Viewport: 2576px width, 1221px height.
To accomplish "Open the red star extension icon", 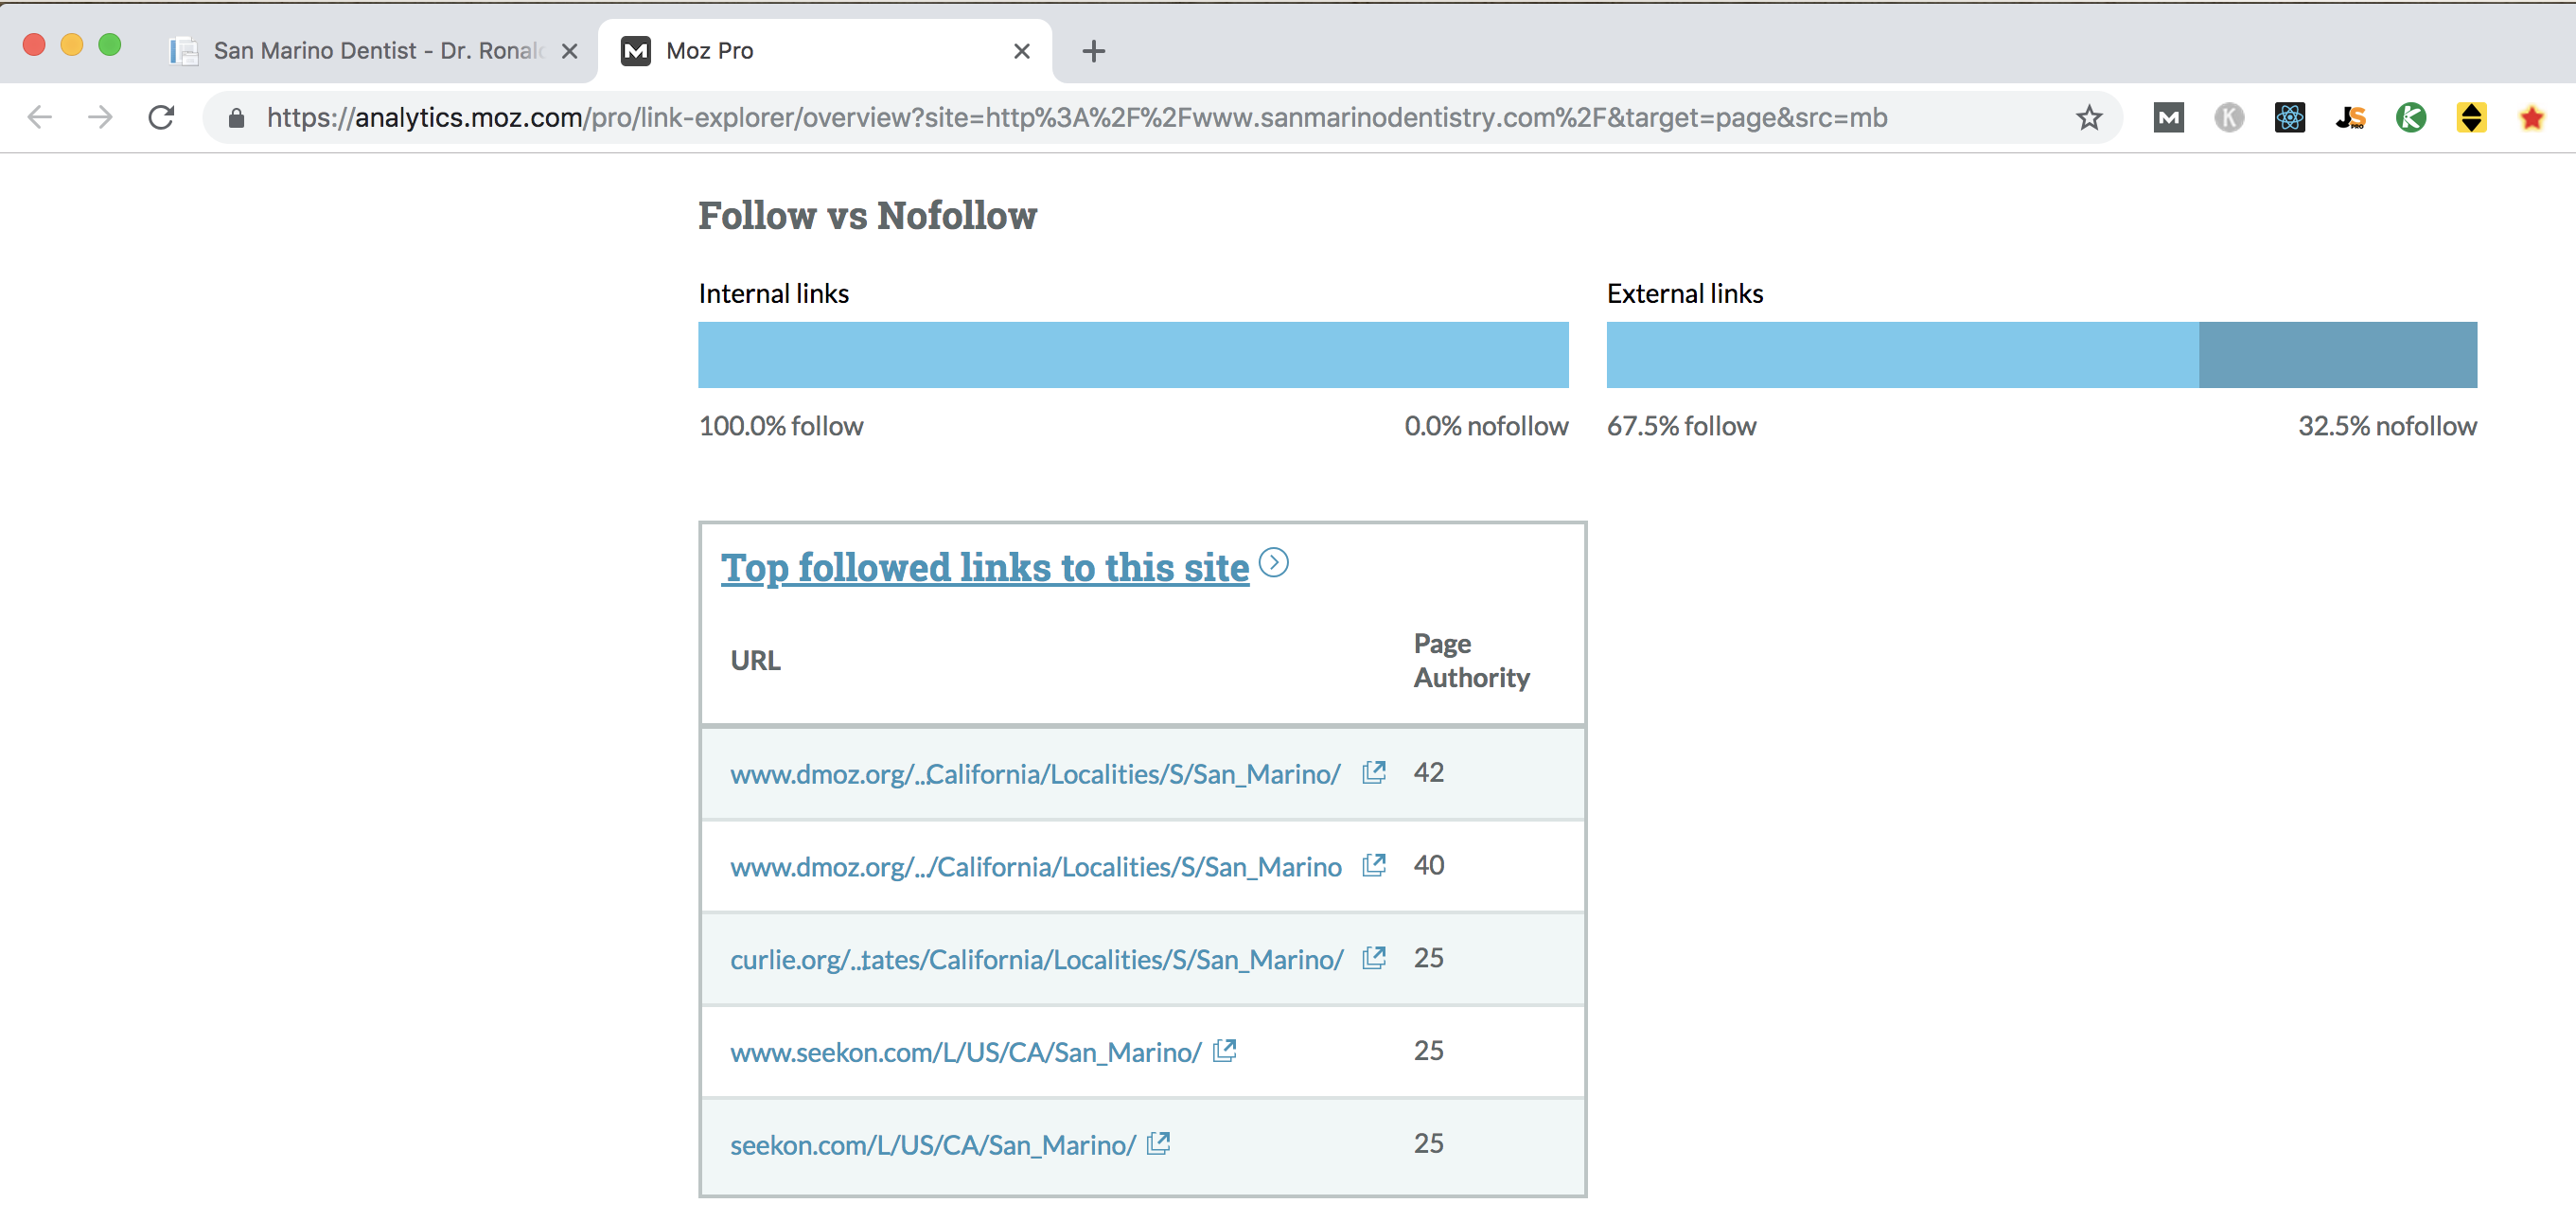I will (x=2532, y=118).
